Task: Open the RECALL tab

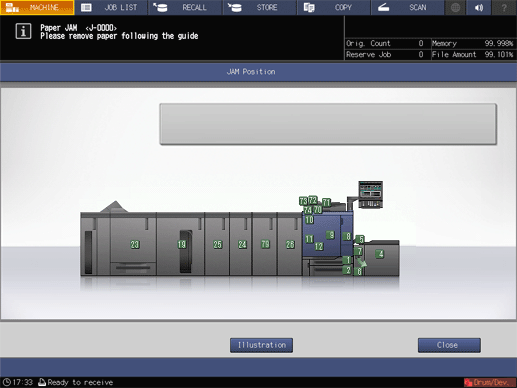Action: 185,7
